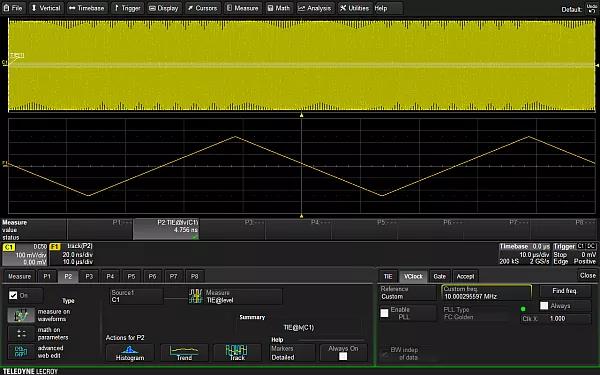Screen dimensions: 600x375
Task: Switch to the P3 tab
Action: 89,276
